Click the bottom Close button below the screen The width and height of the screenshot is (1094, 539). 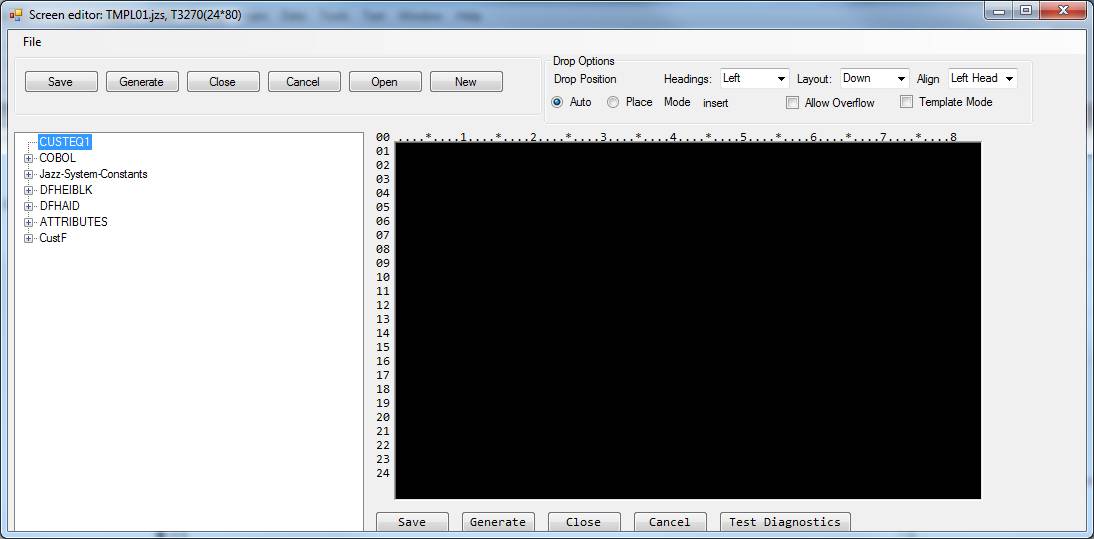point(583,522)
